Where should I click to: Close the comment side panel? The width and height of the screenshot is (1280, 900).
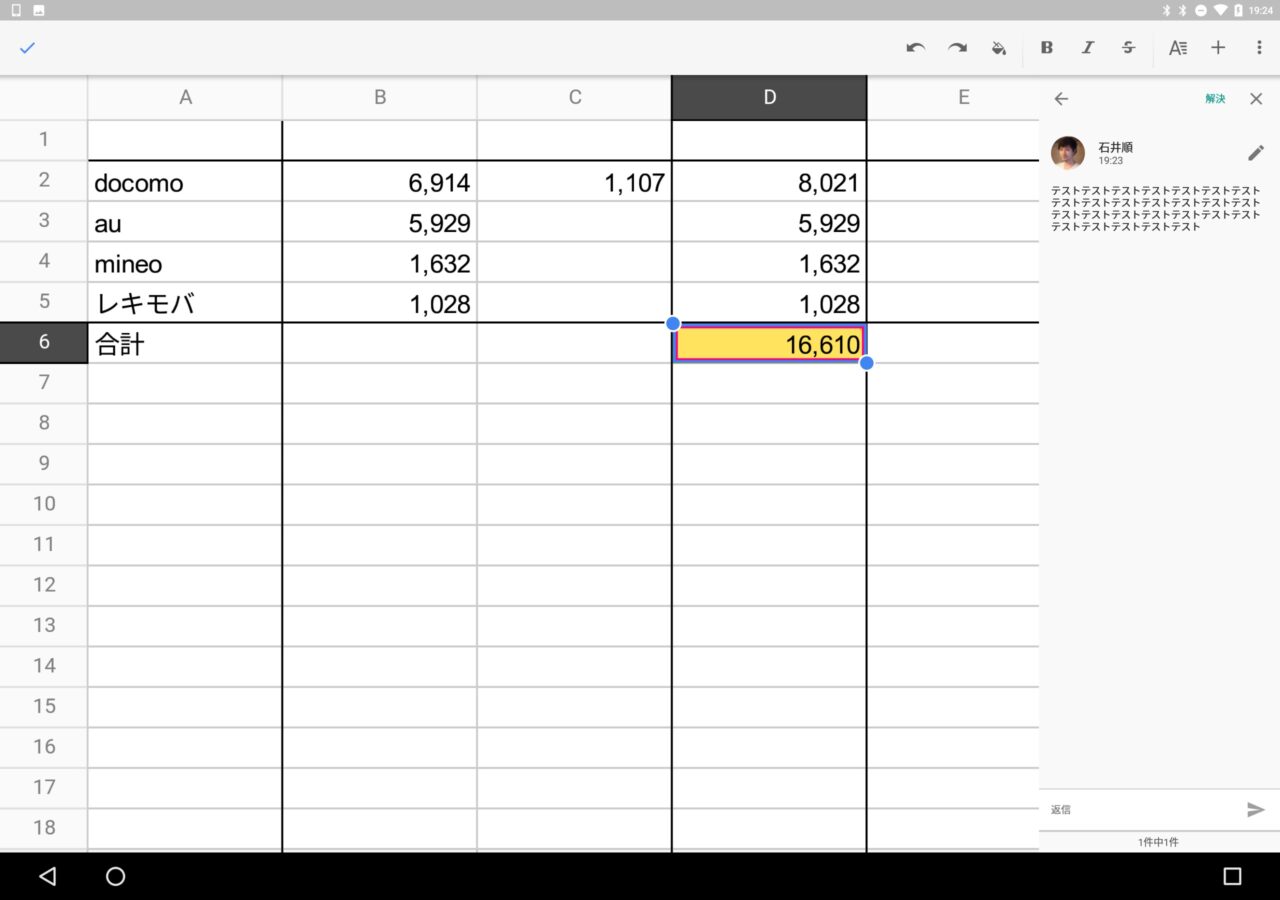(1256, 99)
